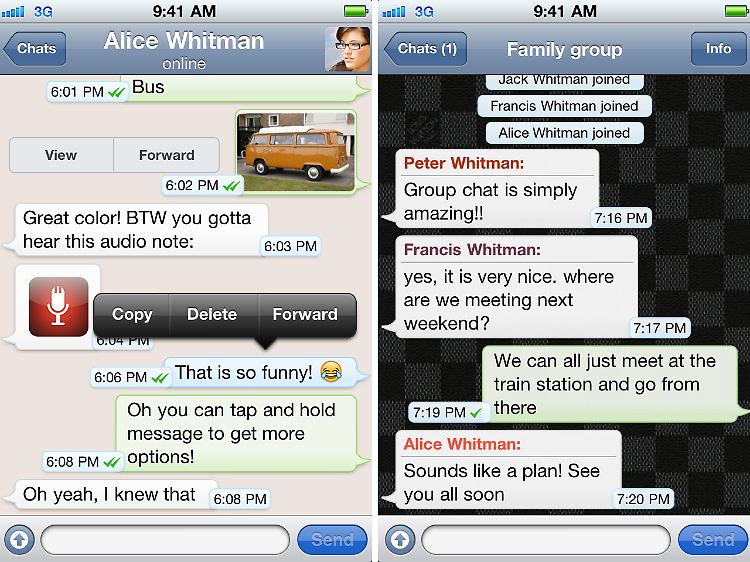Screen dimensions: 750x562
Task: Open Alice Whitman's profile photo
Action: 348,49
